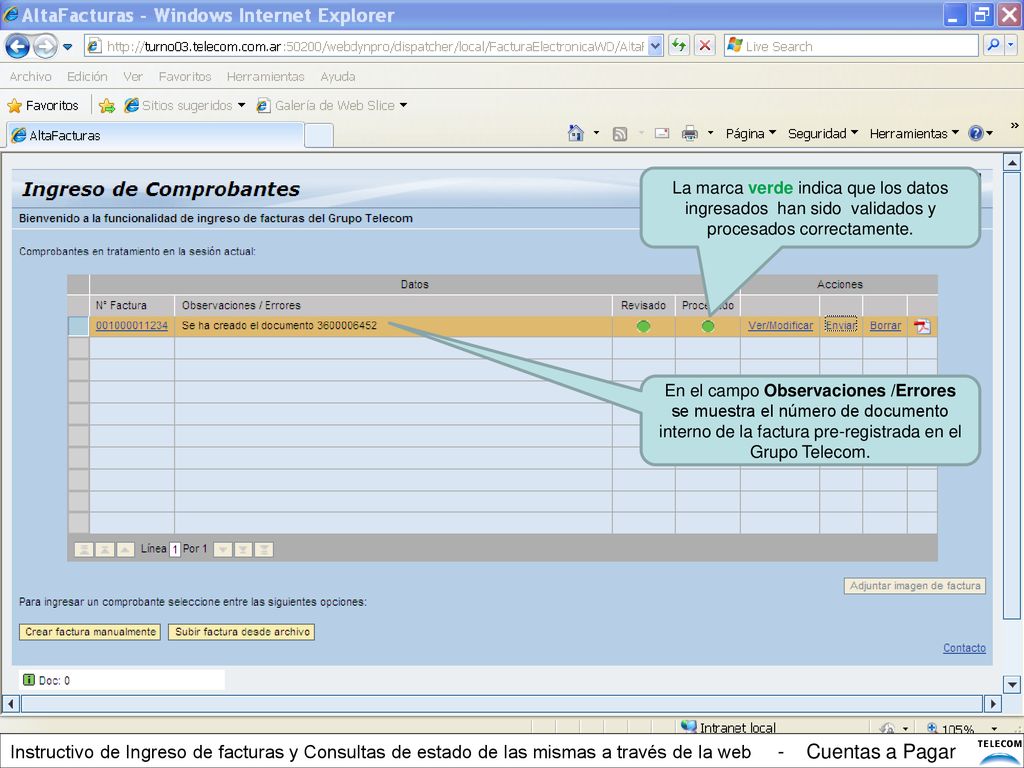Click the add-to-favorites bar star icon

pyautogui.click(x=107, y=105)
